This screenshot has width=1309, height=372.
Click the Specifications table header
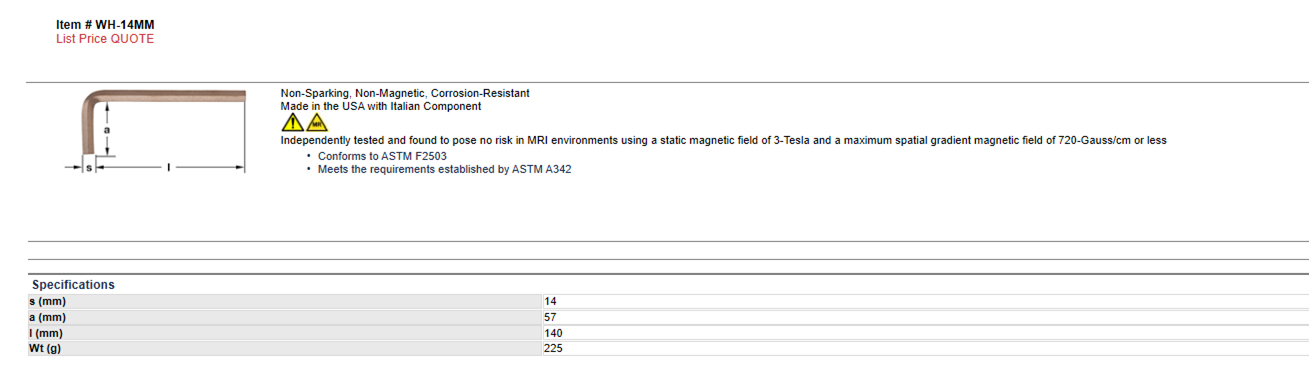click(x=73, y=285)
